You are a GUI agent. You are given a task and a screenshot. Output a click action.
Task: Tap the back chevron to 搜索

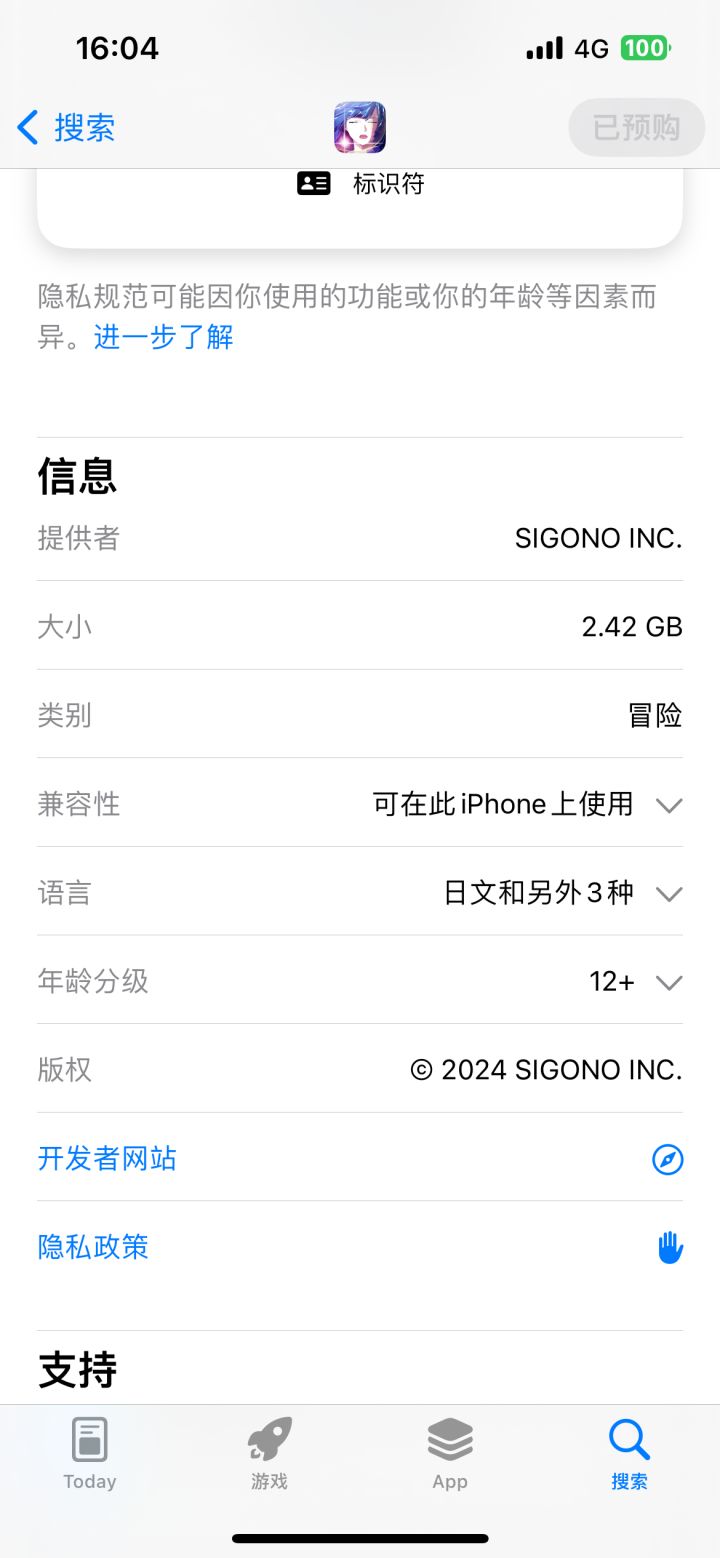point(28,128)
